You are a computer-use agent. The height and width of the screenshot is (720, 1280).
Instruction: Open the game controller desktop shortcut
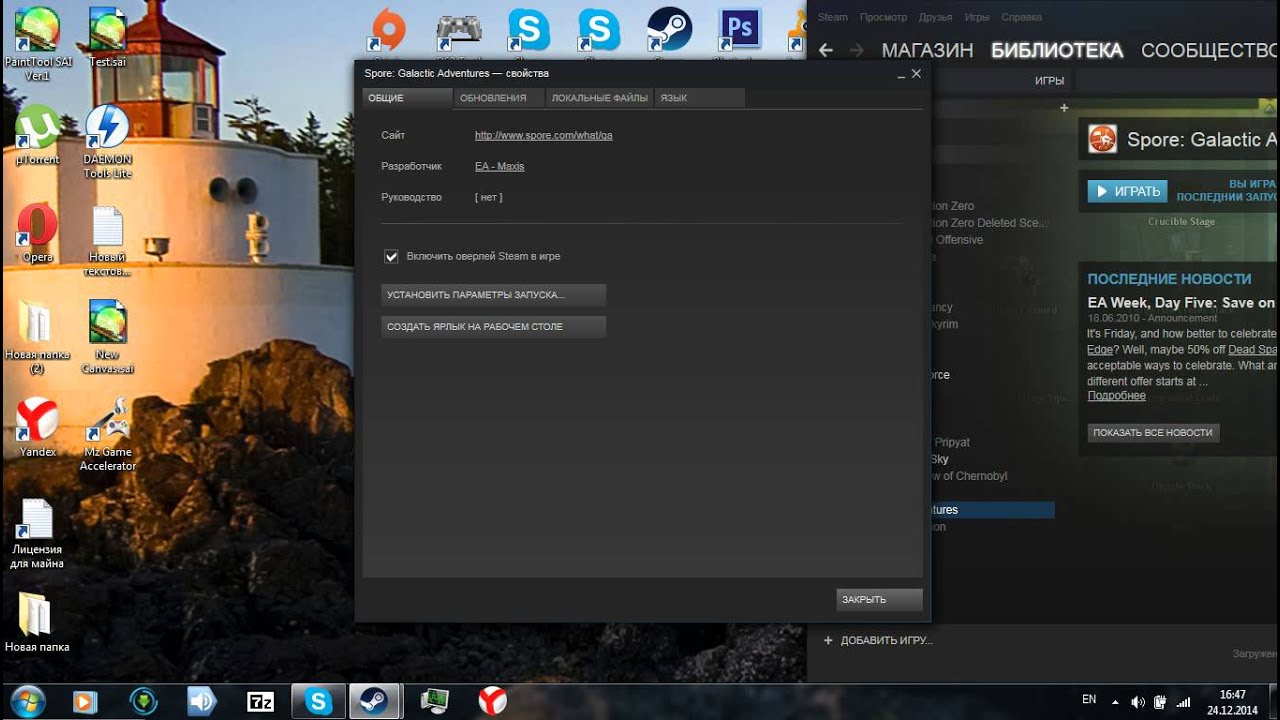(459, 30)
